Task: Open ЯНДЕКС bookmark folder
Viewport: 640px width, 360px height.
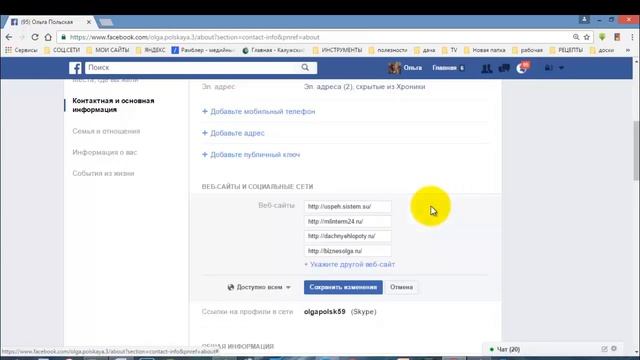Action: (x=151, y=50)
